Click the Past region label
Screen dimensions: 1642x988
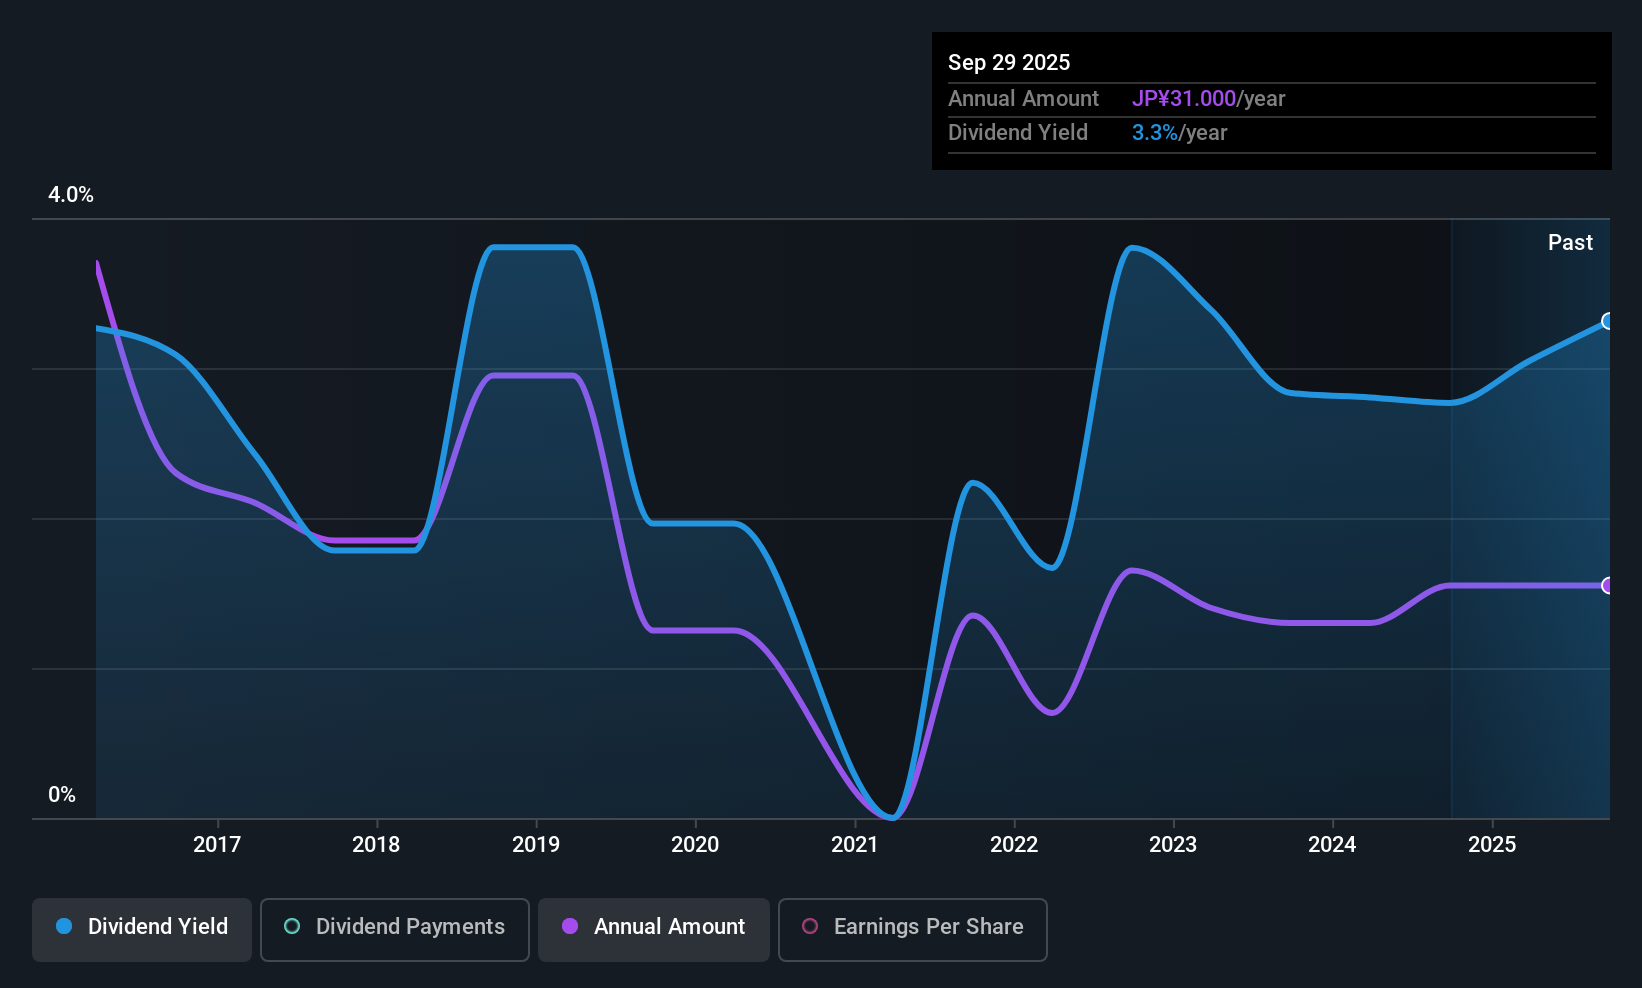point(1570,242)
